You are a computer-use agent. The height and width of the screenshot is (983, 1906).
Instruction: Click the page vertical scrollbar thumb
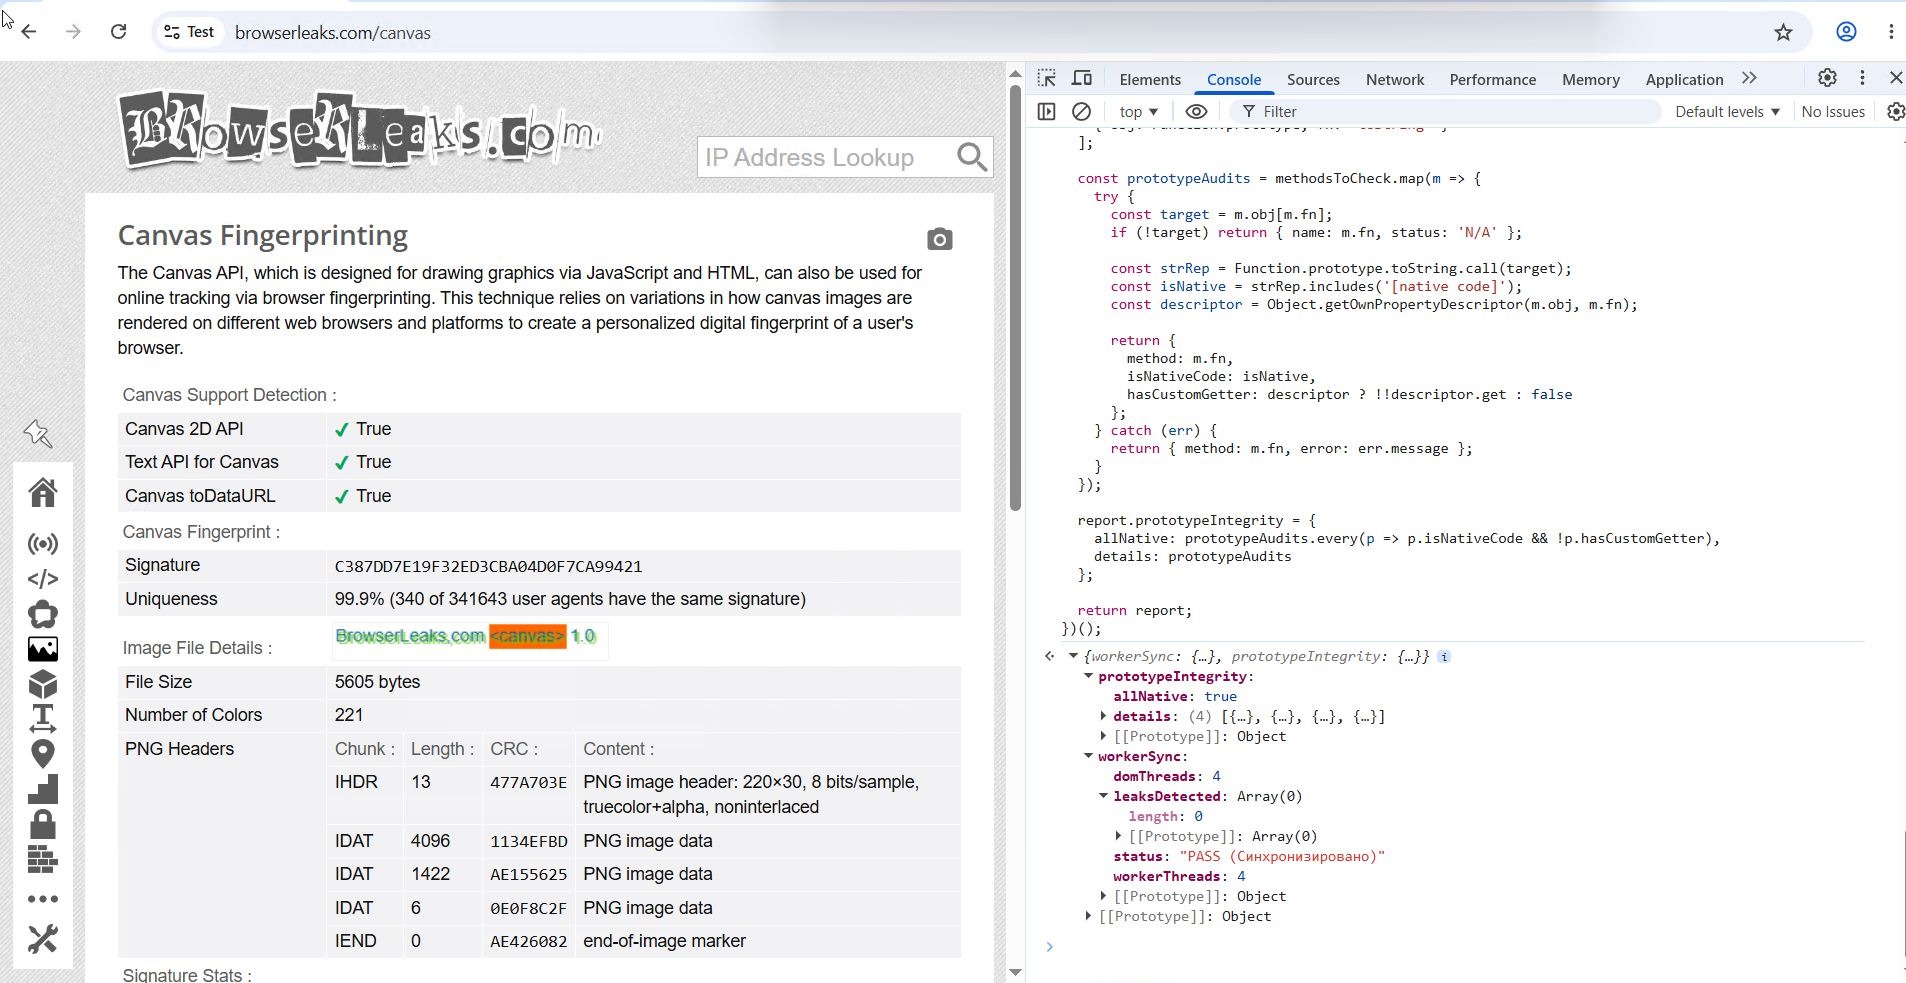click(x=1015, y=297)
